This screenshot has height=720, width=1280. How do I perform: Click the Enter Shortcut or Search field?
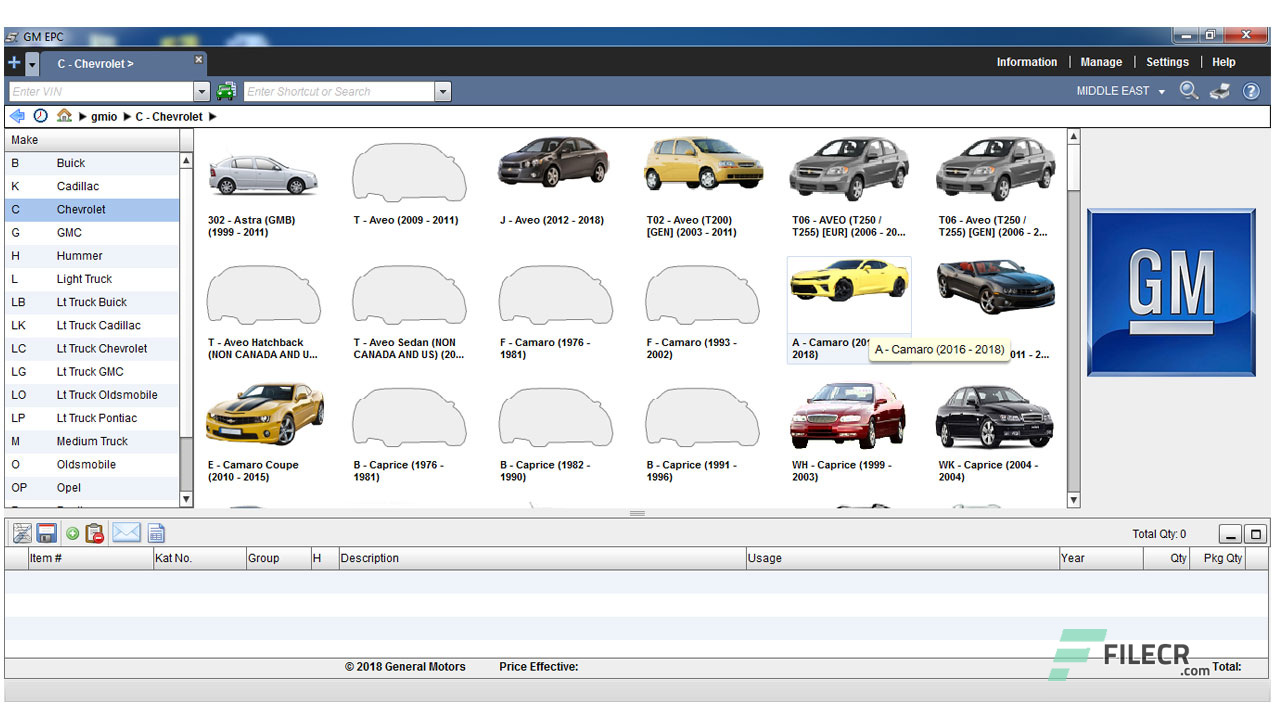tap(339, 91)
